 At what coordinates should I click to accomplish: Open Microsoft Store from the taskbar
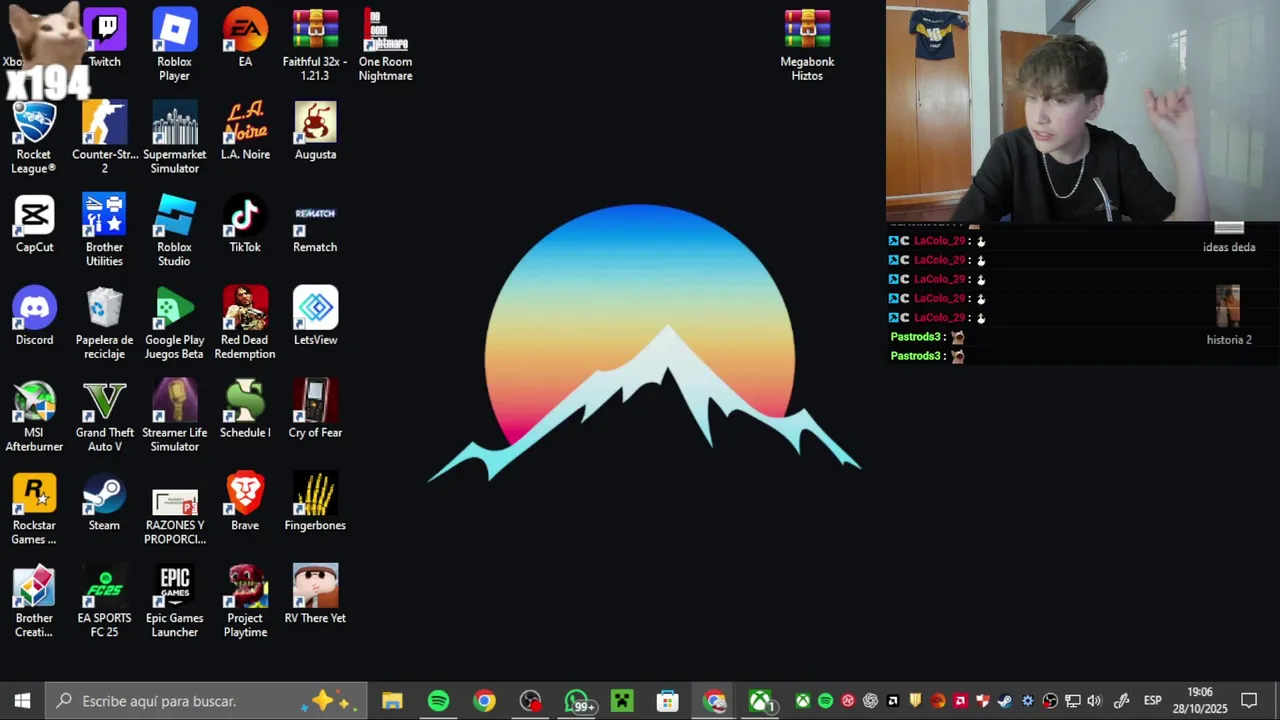pos(668,701)
